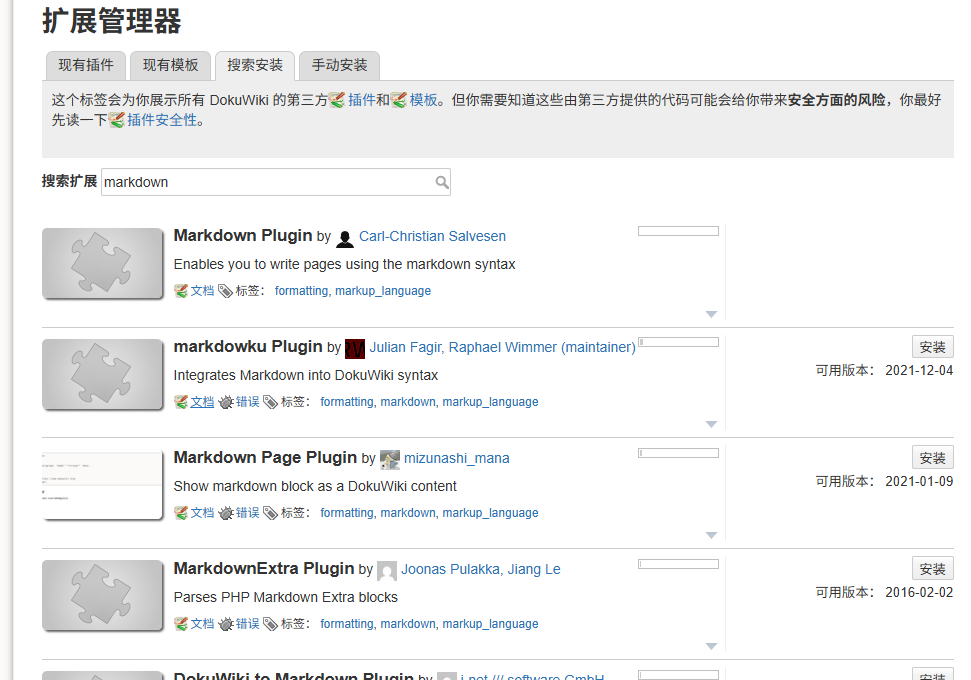The image size is (971, 680).
Task: Focus the 搜索扩展 search input field
Action: pyautogui.click(x=276, y=182)
